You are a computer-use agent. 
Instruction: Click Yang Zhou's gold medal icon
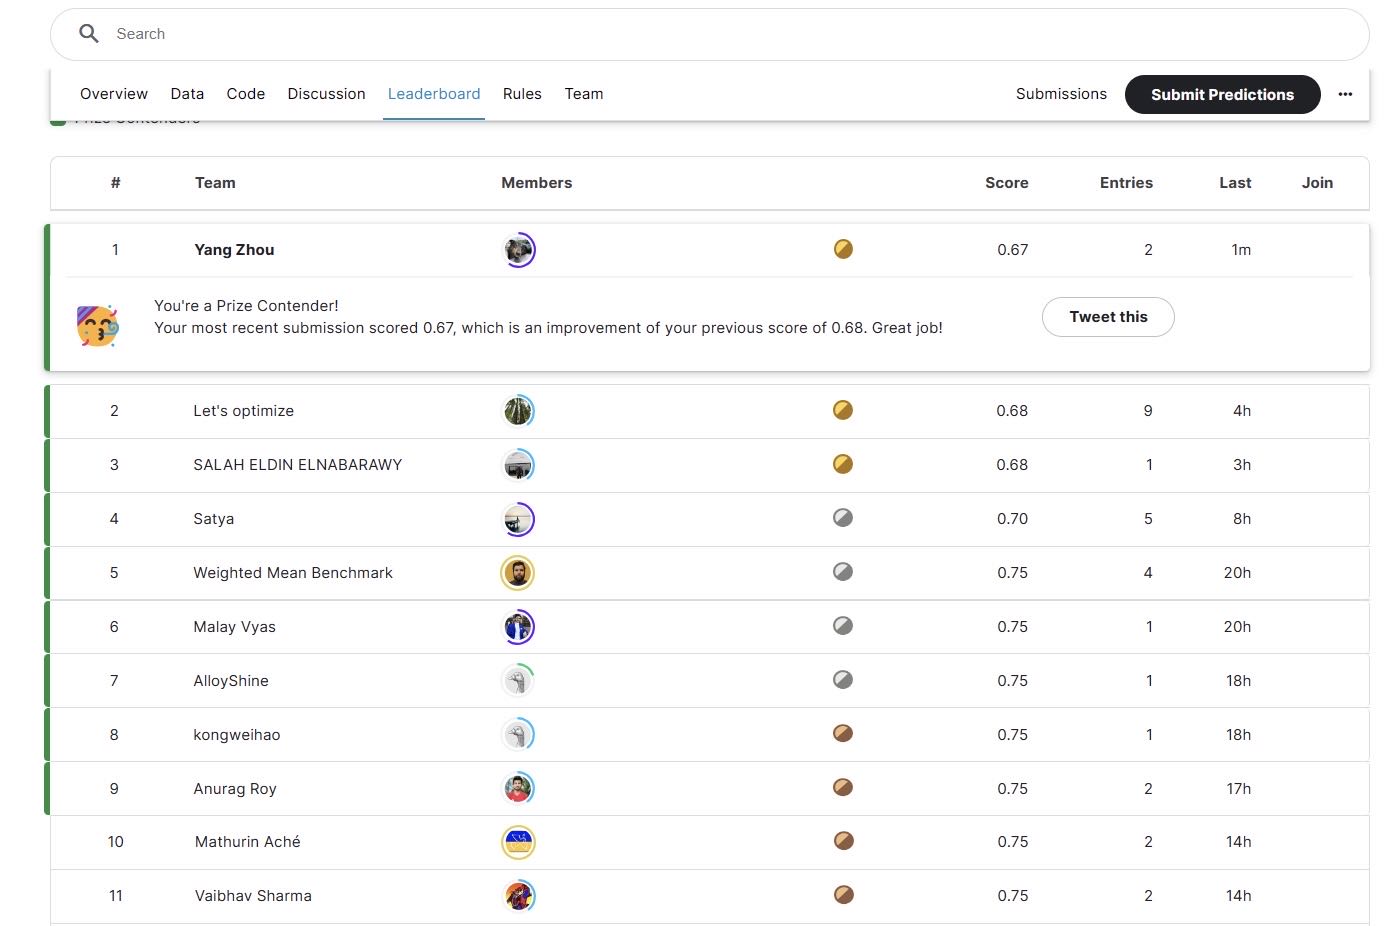pos(843,249)
